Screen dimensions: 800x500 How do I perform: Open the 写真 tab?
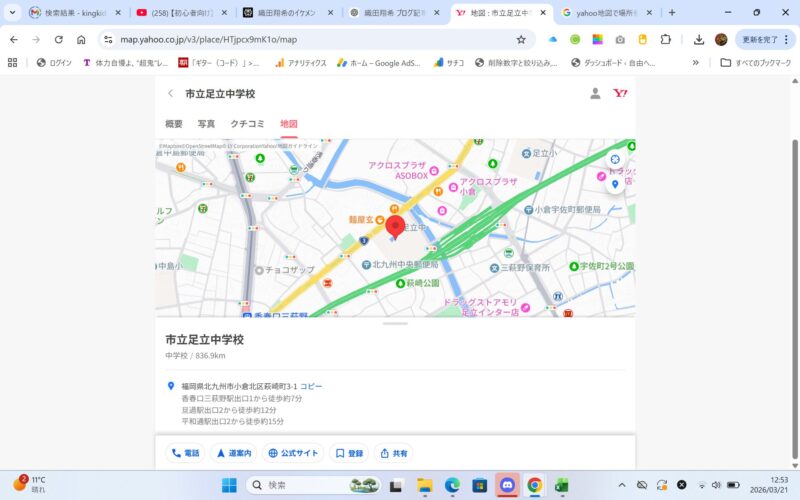pyautogui.click(x=206, y=124)
